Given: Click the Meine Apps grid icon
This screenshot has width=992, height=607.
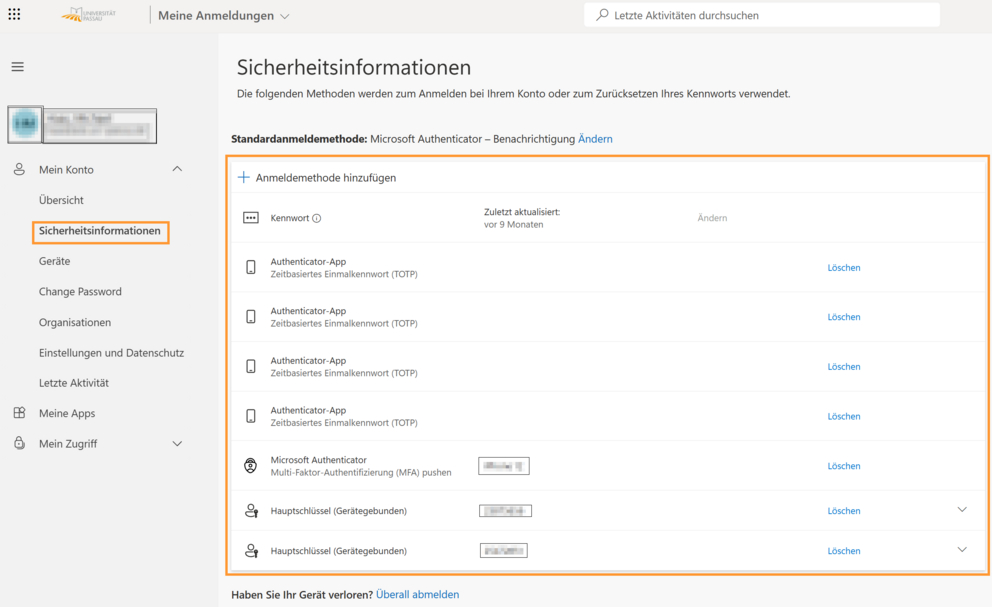Looking at the screenshot, I should point(18,413).
